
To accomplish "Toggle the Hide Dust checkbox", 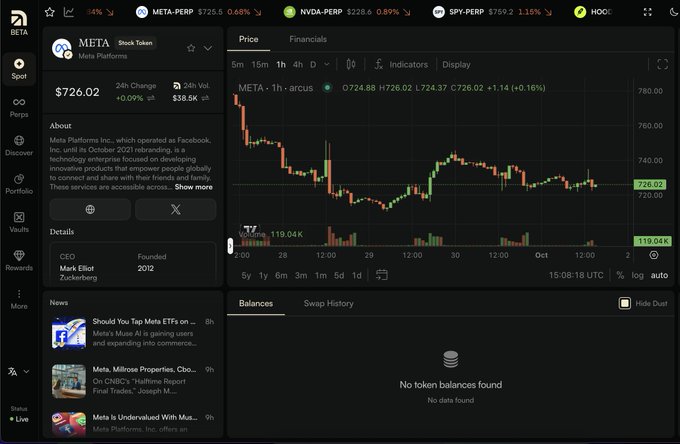I will click(x=624, y=303).
